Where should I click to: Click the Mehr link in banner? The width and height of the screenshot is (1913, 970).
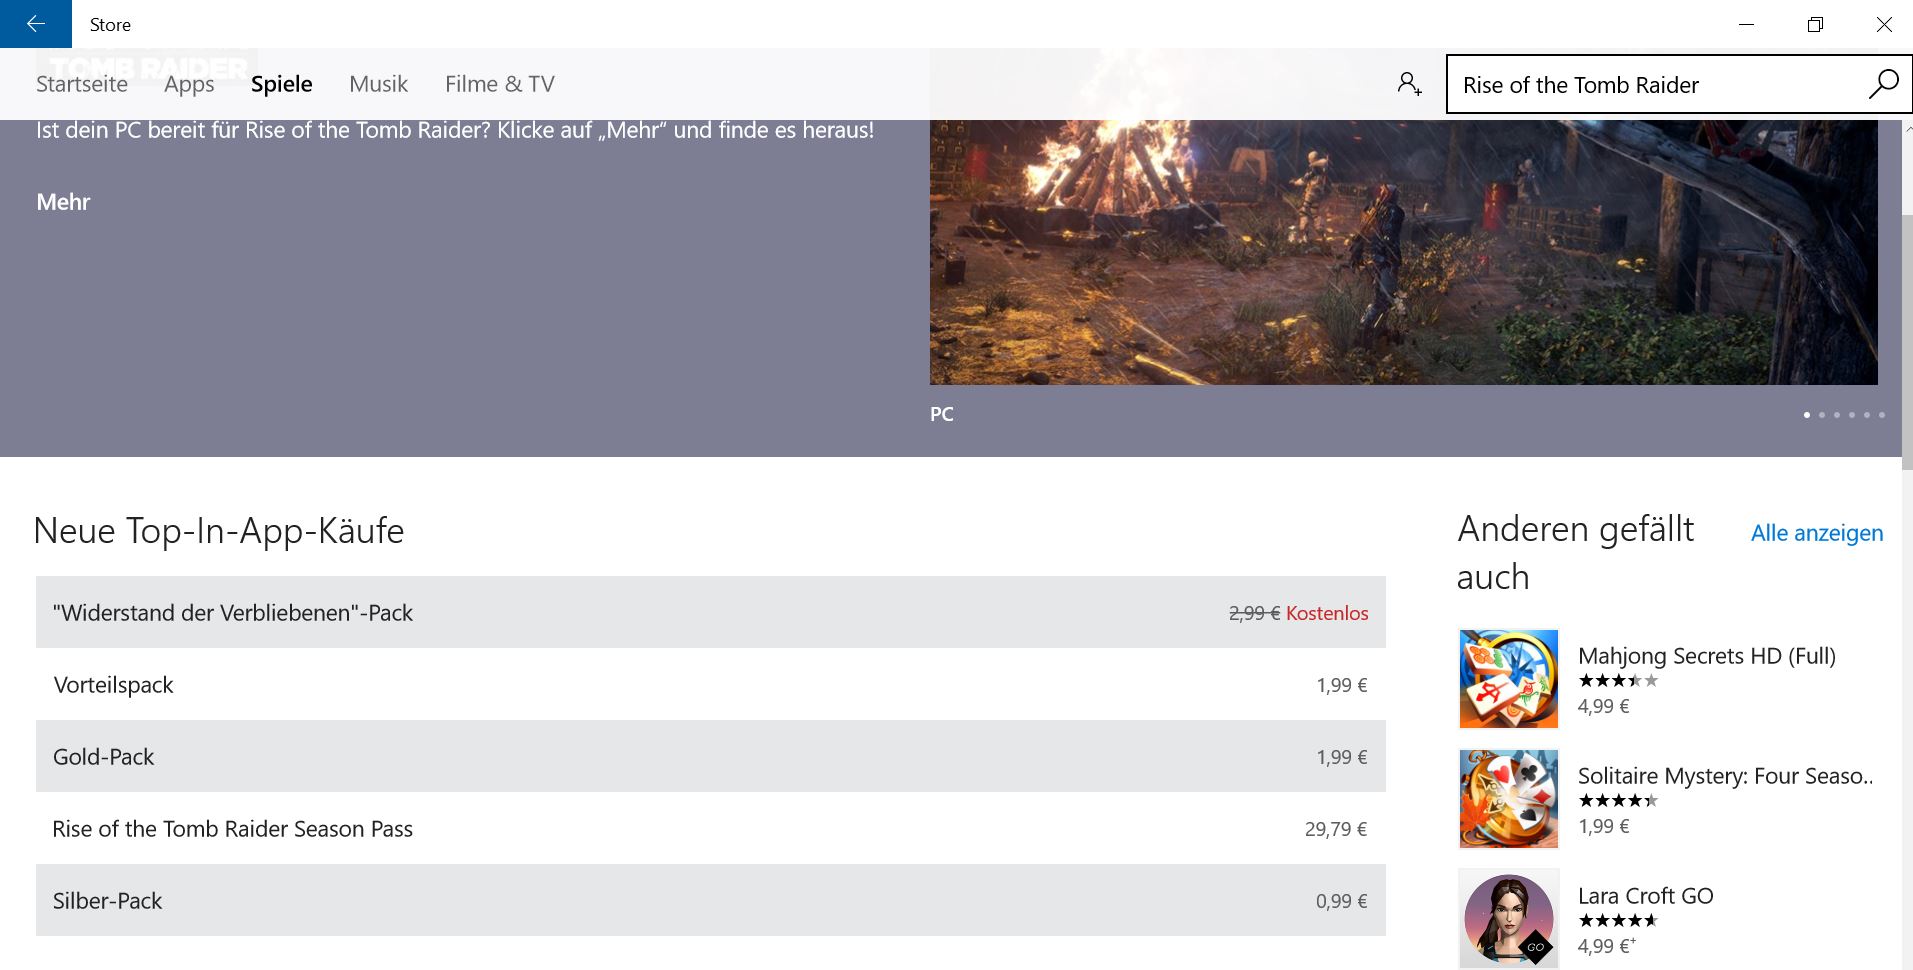pos(63,202)
